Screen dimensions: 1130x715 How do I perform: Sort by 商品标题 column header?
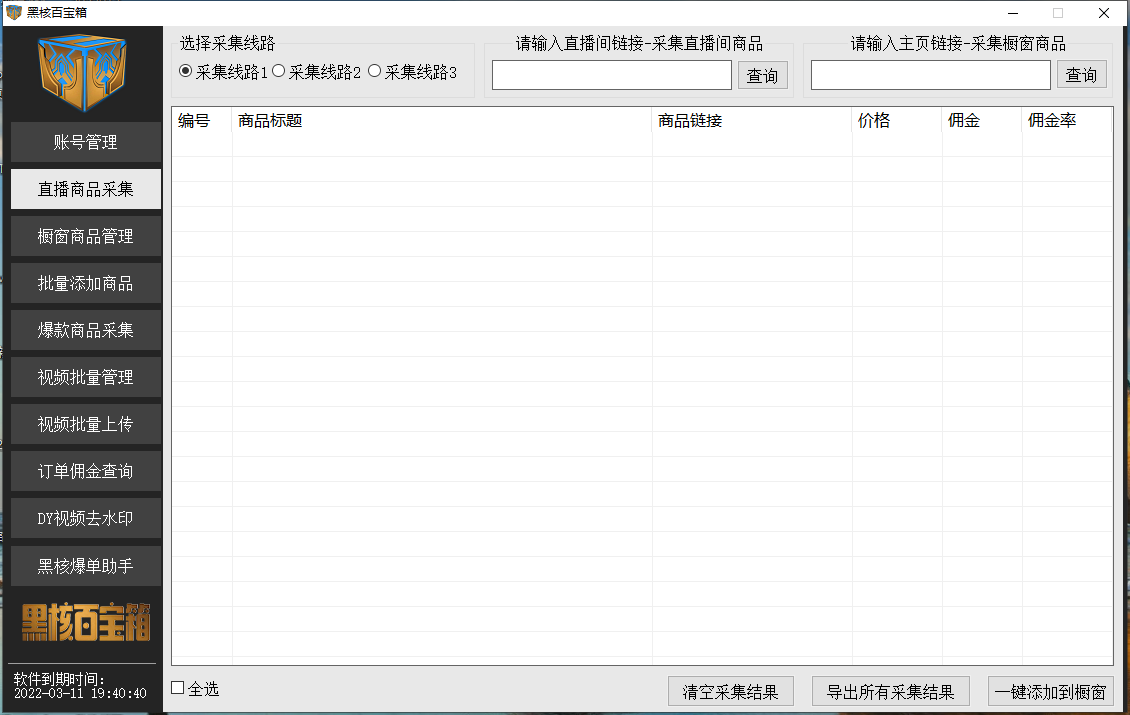(x=442, y=120)
